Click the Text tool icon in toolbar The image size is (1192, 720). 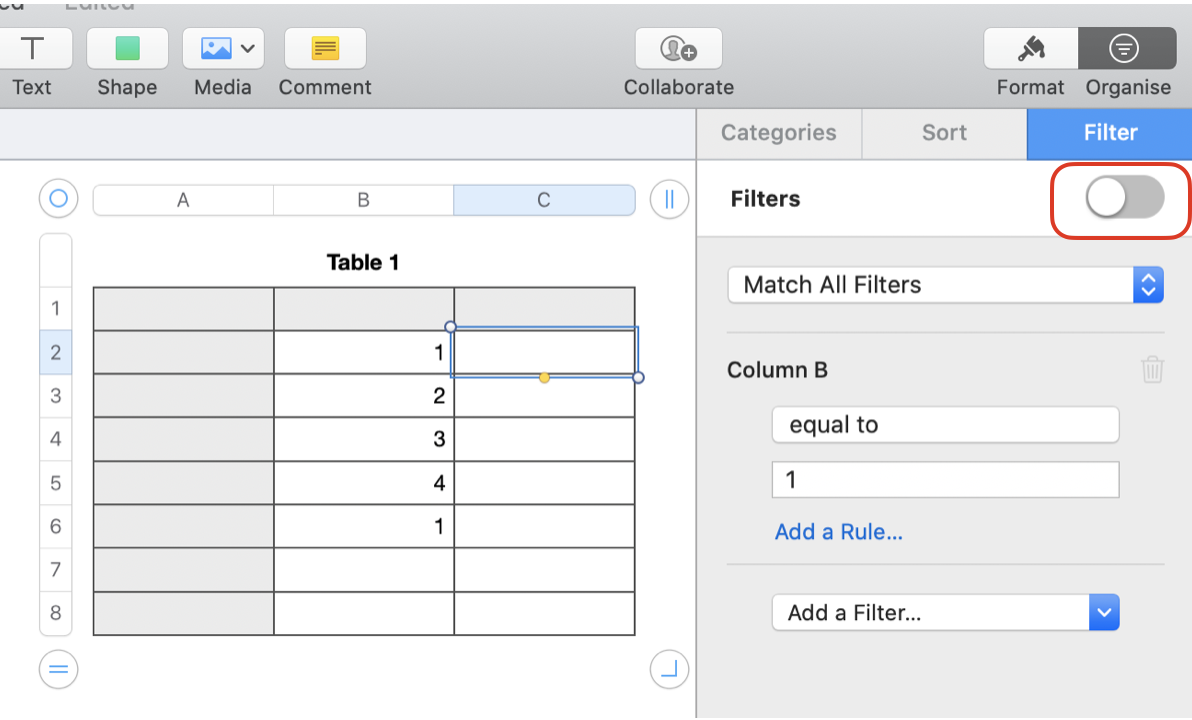click(x=33, y=48)
